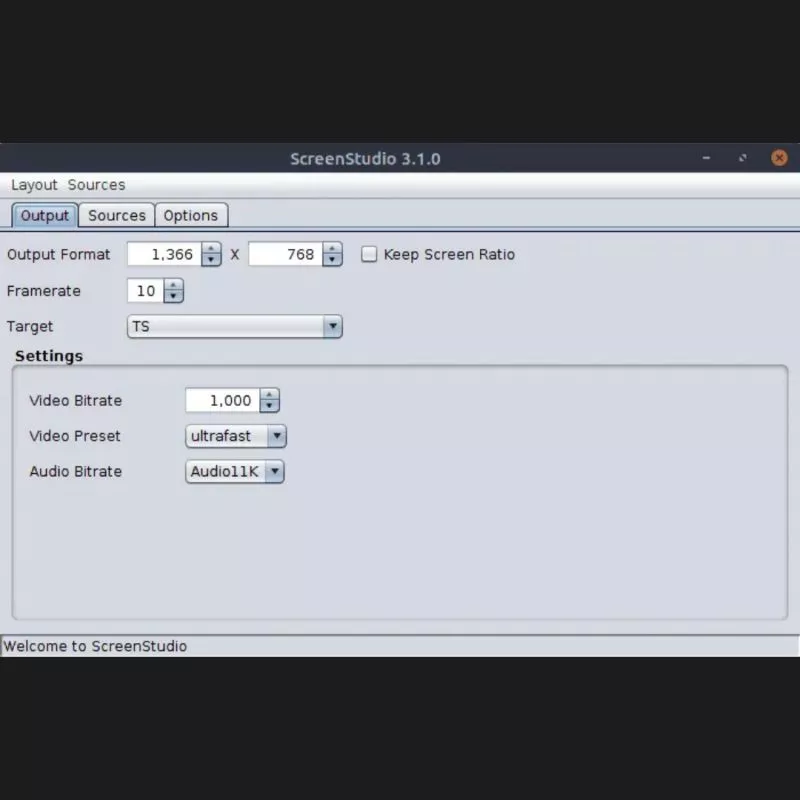Decrease the Framerate using its down arrow
Image resolution: width=800 pixels, height=800 pixels.
tap(174, 296)
